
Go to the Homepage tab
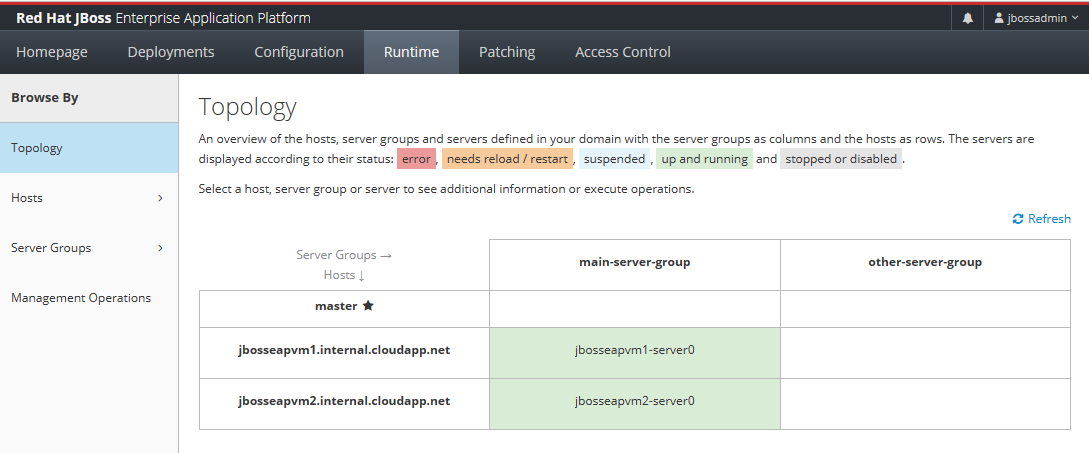coord(52,52)
